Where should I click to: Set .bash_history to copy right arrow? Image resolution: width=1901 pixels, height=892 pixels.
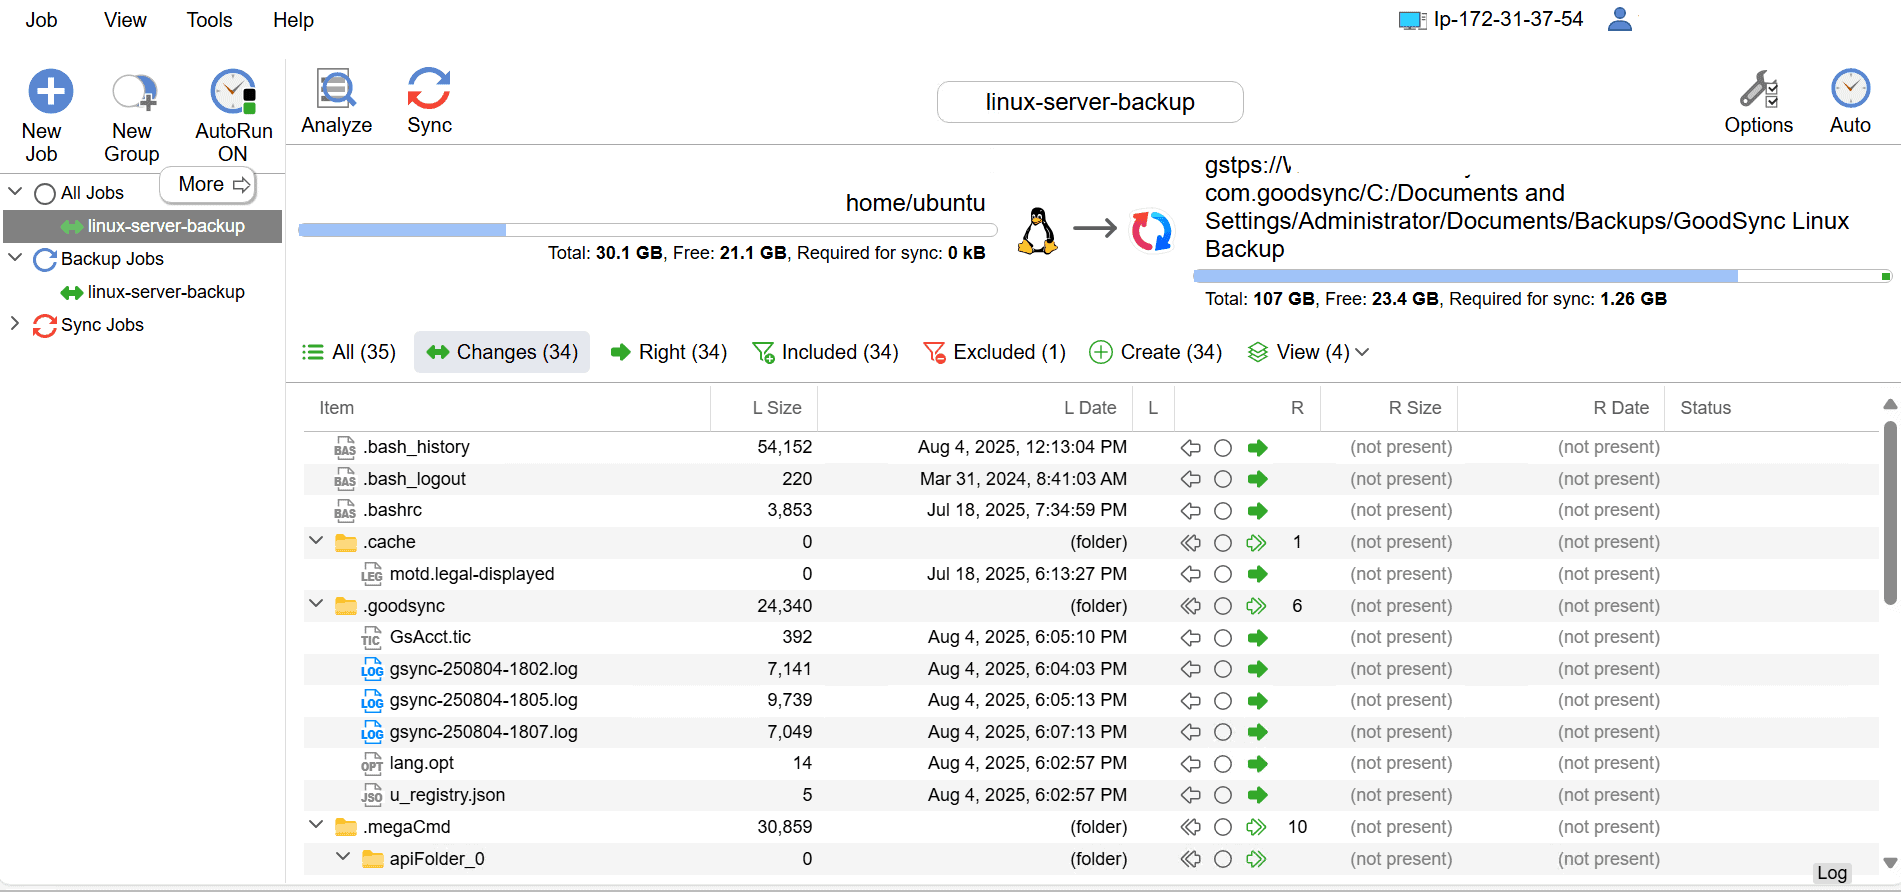point(1257,448)
